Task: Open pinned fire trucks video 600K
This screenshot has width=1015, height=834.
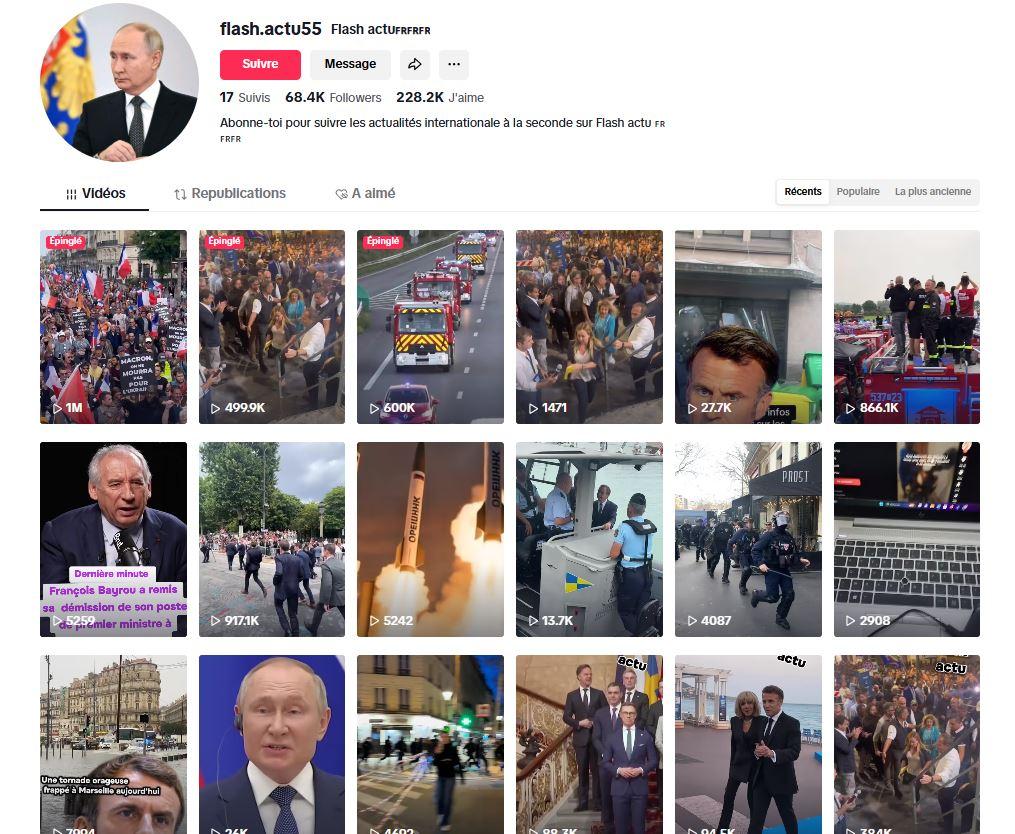Action: tap(430, 327)
